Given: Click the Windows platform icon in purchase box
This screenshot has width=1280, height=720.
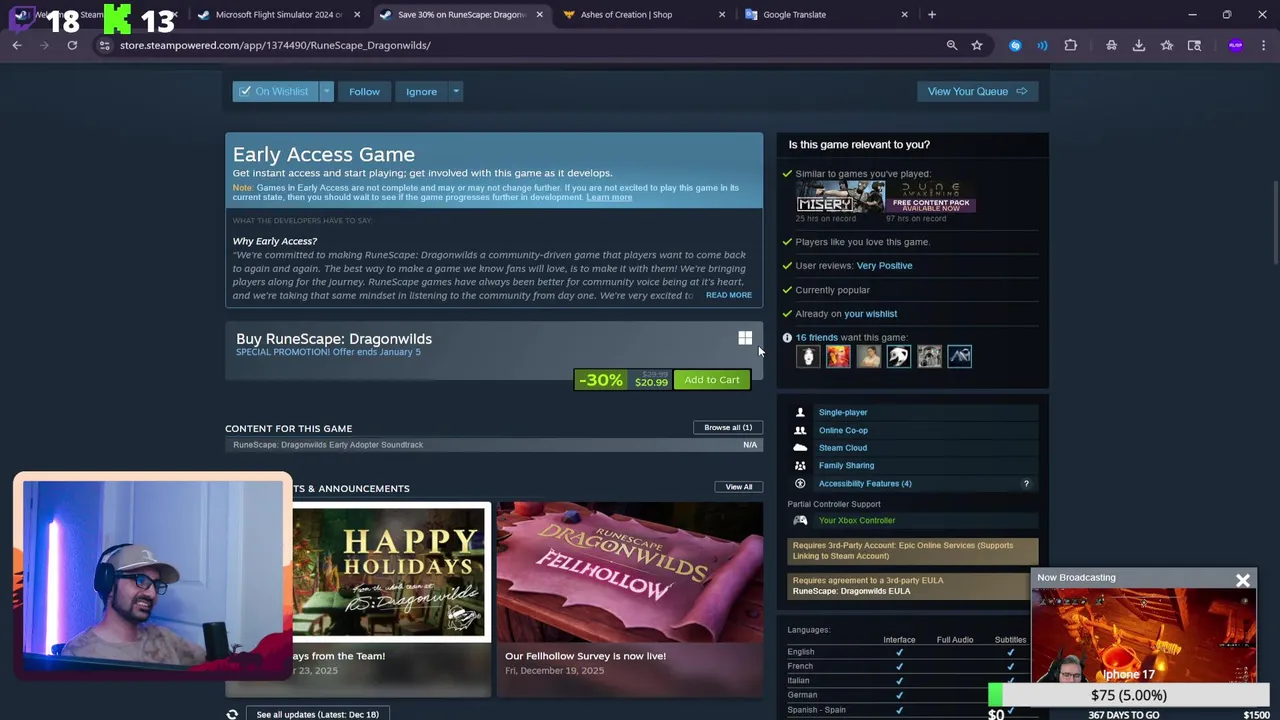Looking at the screenshot, I should [745, 339].
